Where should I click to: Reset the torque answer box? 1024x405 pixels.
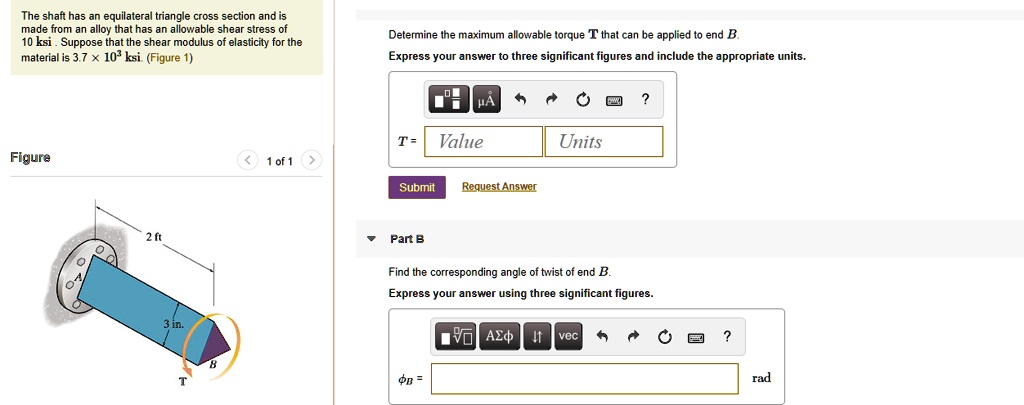(x=583, y=100)
